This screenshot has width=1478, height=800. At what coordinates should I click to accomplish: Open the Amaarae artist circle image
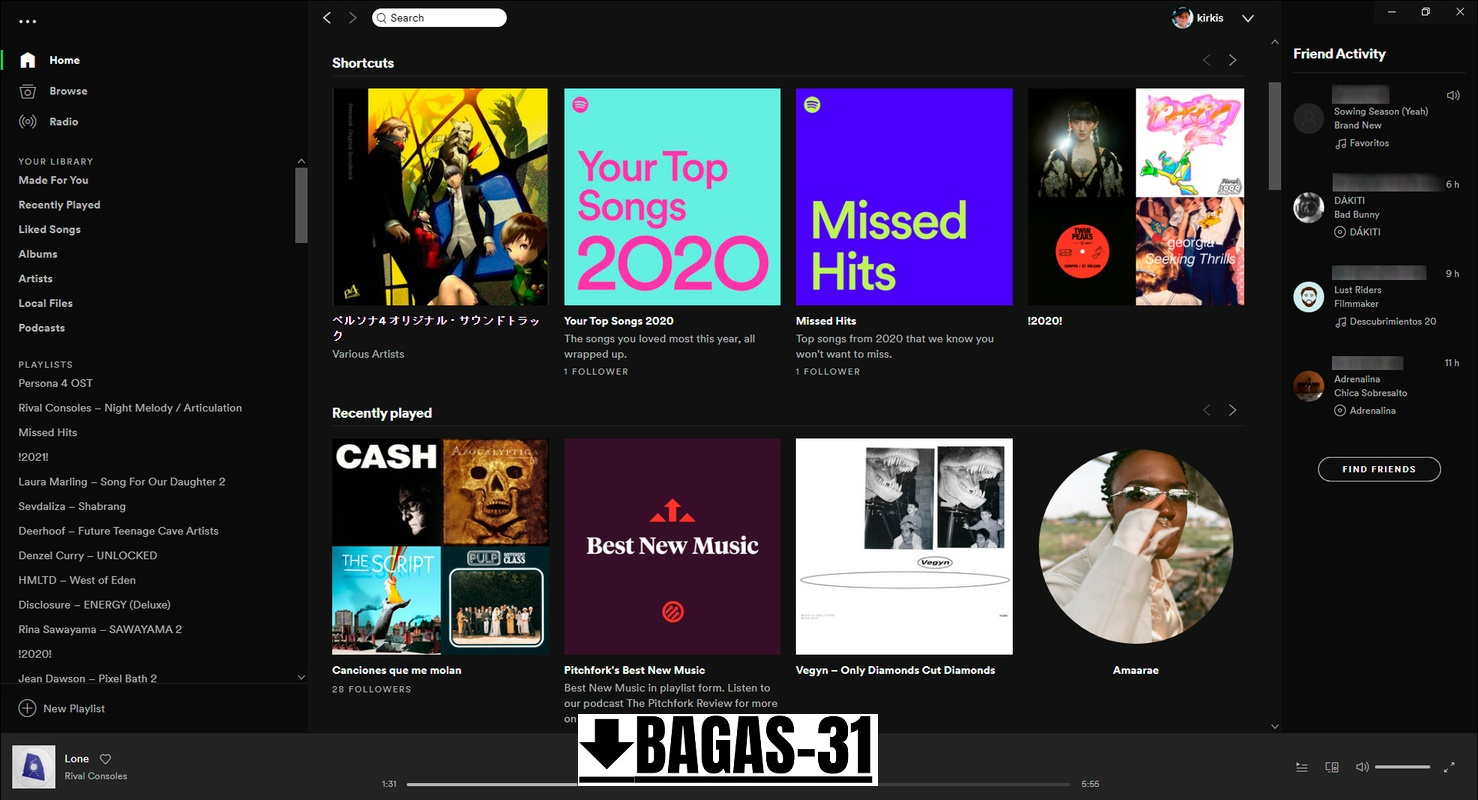(1136, 547)
